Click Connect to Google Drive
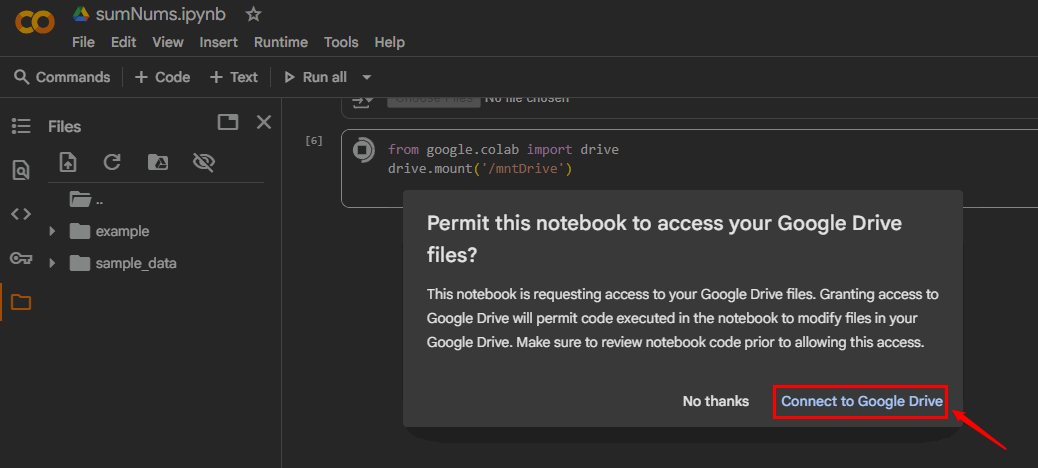This screenshot has width=1038, height=468. (861, 401)
